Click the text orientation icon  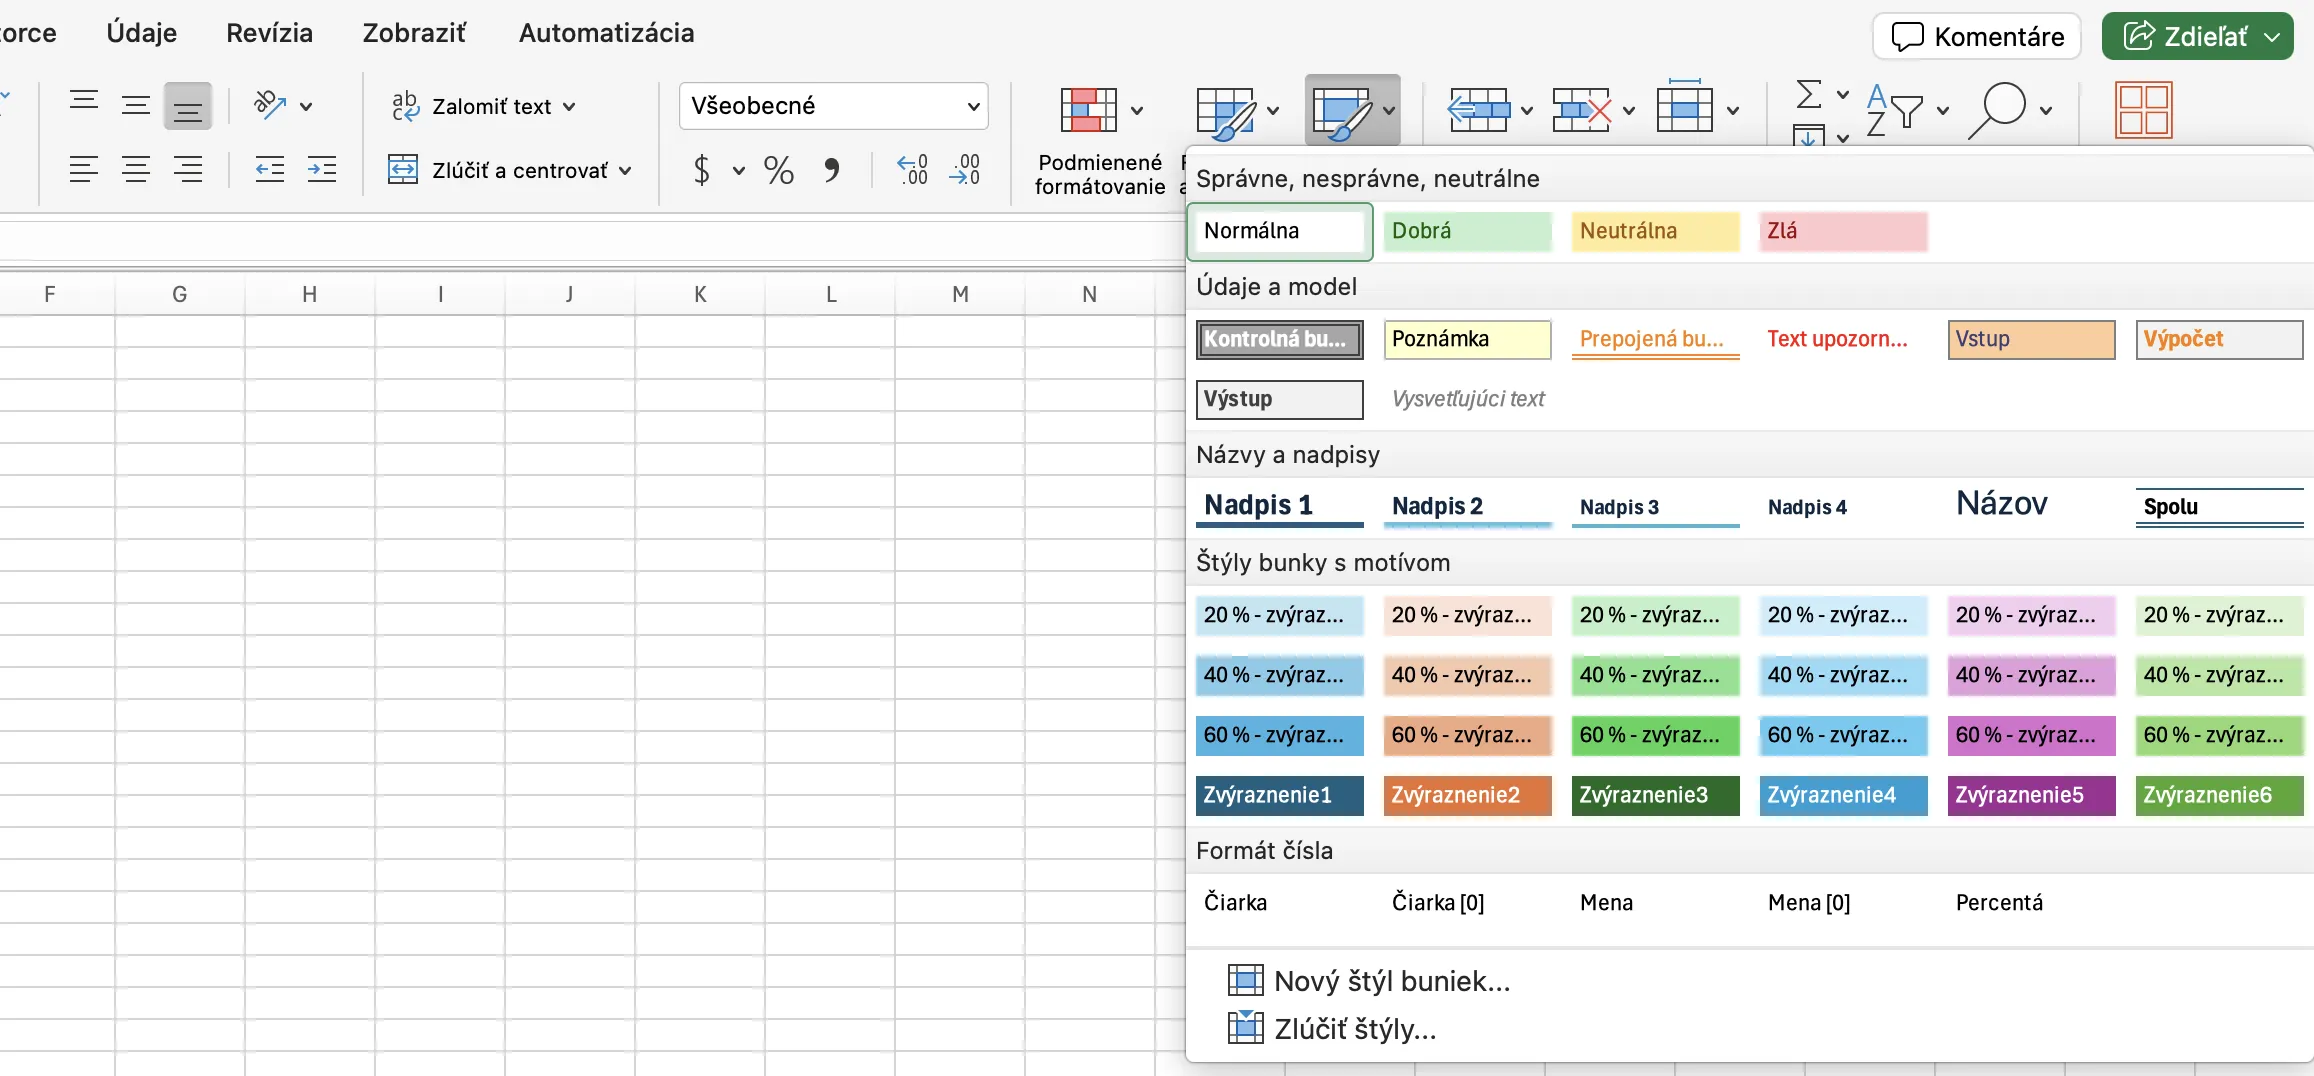[x=270, y=105]
